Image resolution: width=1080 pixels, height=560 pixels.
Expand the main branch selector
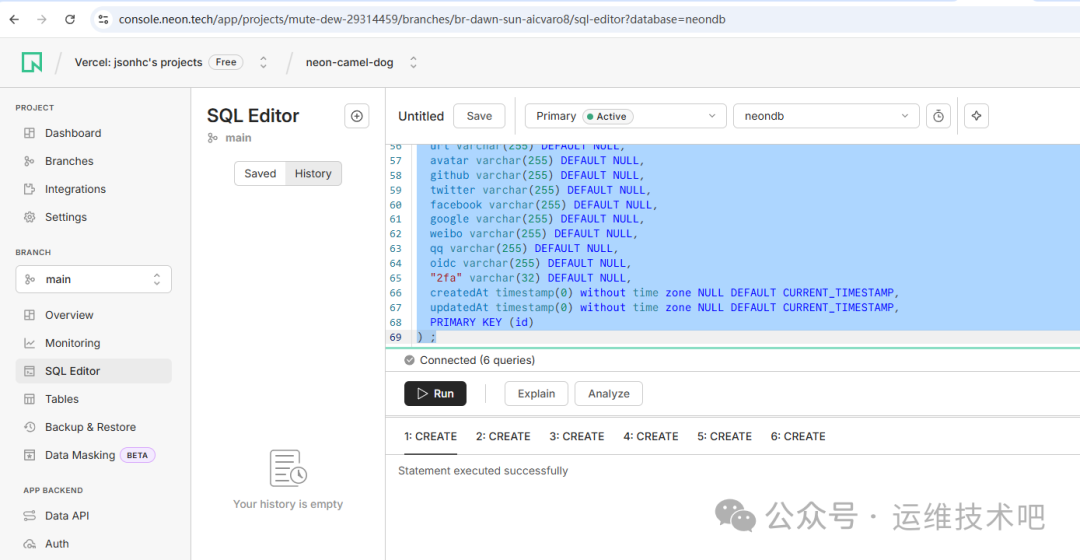coord(94,279)
